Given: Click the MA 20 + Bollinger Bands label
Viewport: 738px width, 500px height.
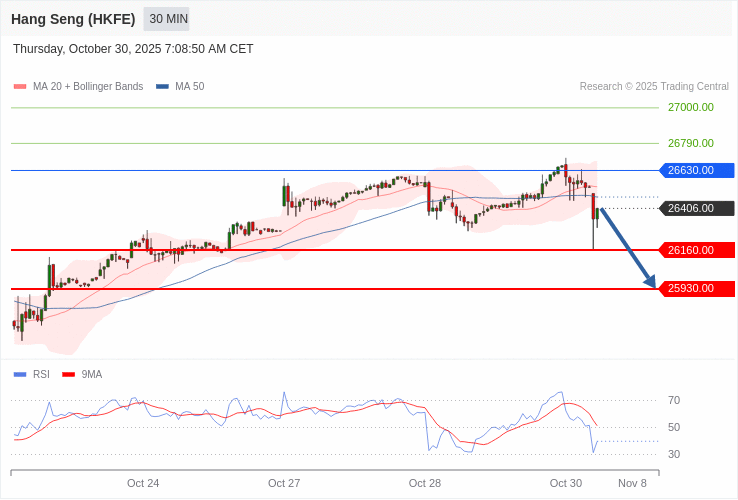Looking at the screenshot, I should click(x=88, y=87).
